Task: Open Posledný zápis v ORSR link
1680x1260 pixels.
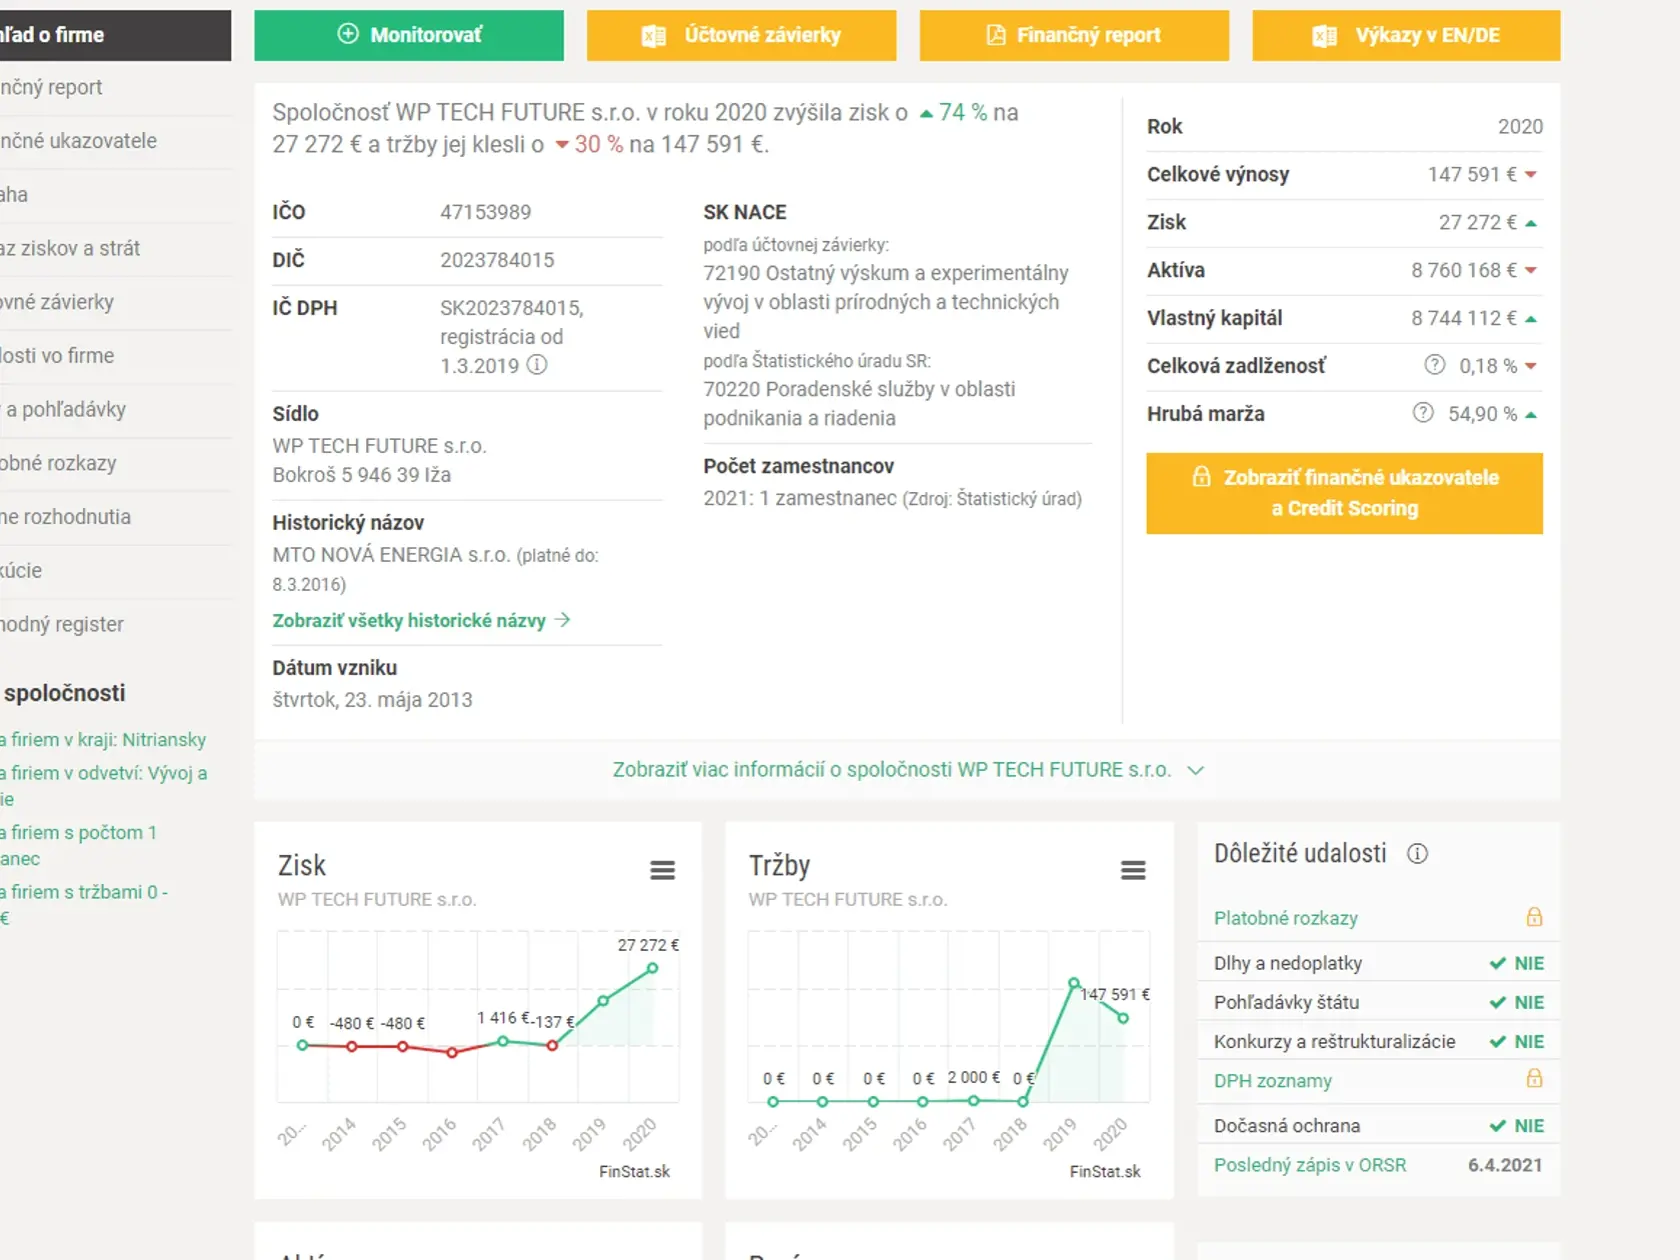Action: click(x=1309, y=1165)
